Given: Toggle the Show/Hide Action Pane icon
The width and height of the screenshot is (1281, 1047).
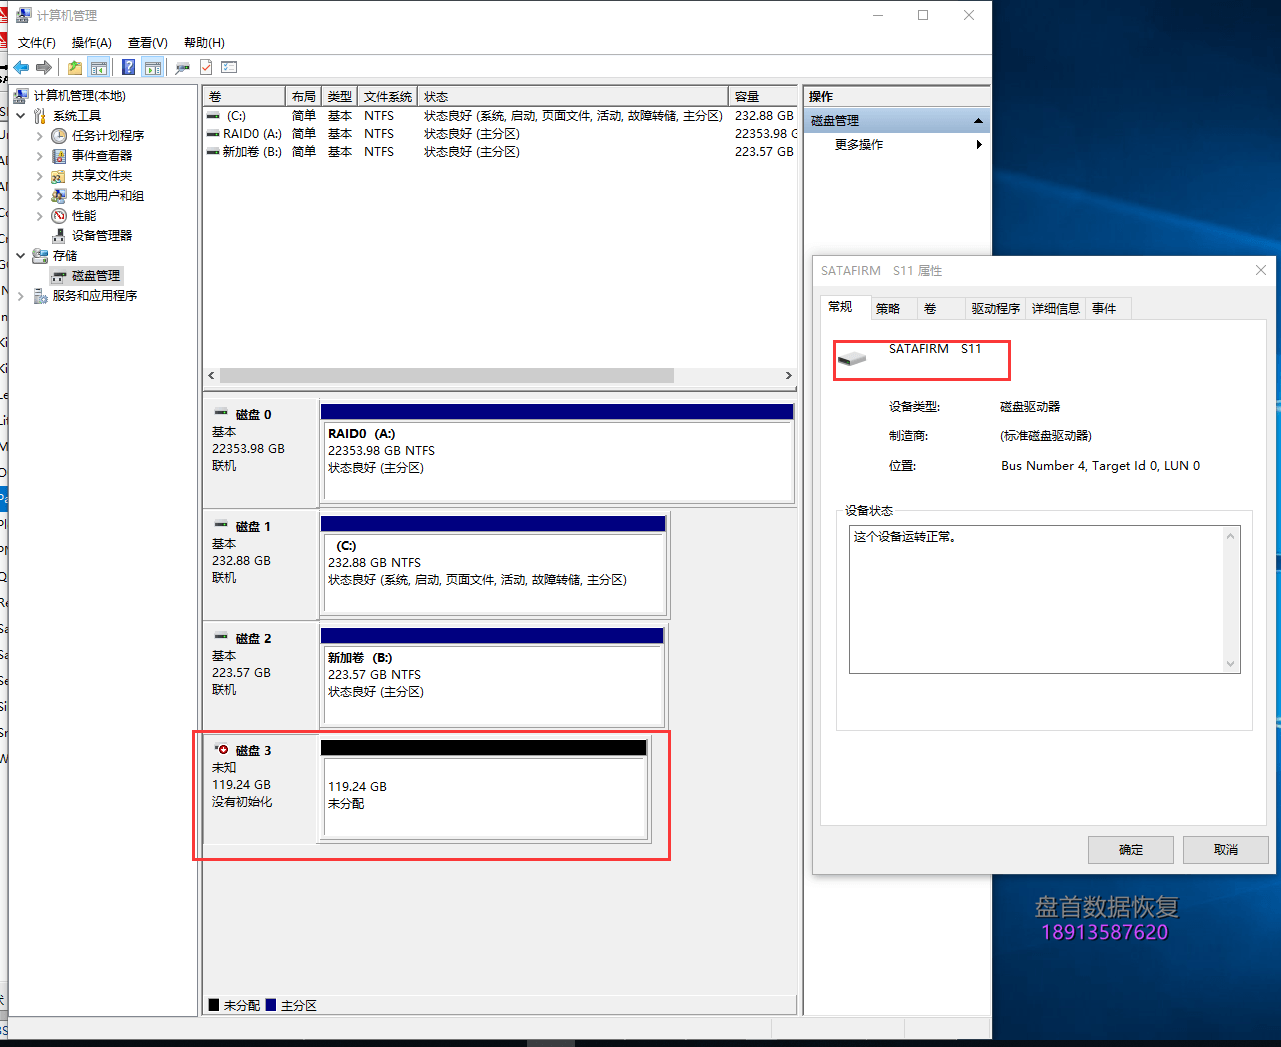Looking at the screenshot, I should pyautogui.click(x=152, y=67).
